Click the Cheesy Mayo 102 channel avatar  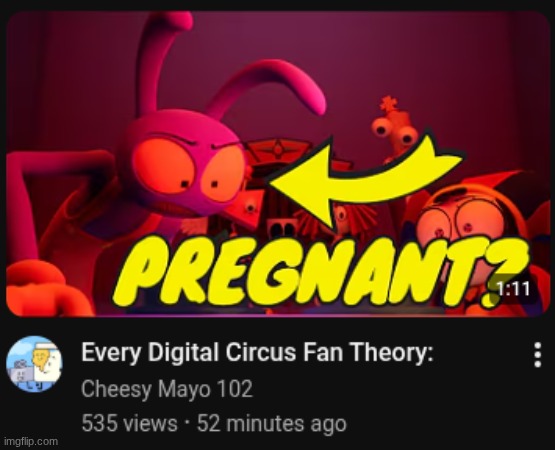coord(34,364)
